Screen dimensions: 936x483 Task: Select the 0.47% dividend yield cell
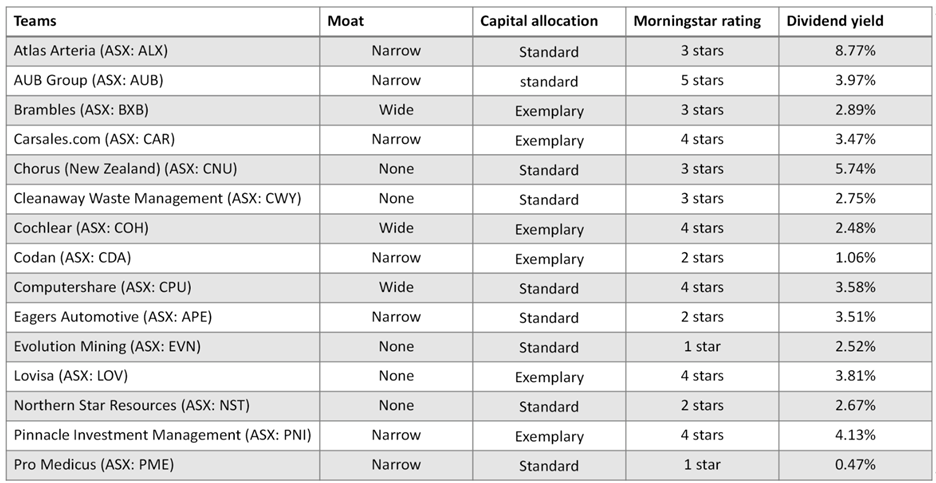click(x=855, y=465)
